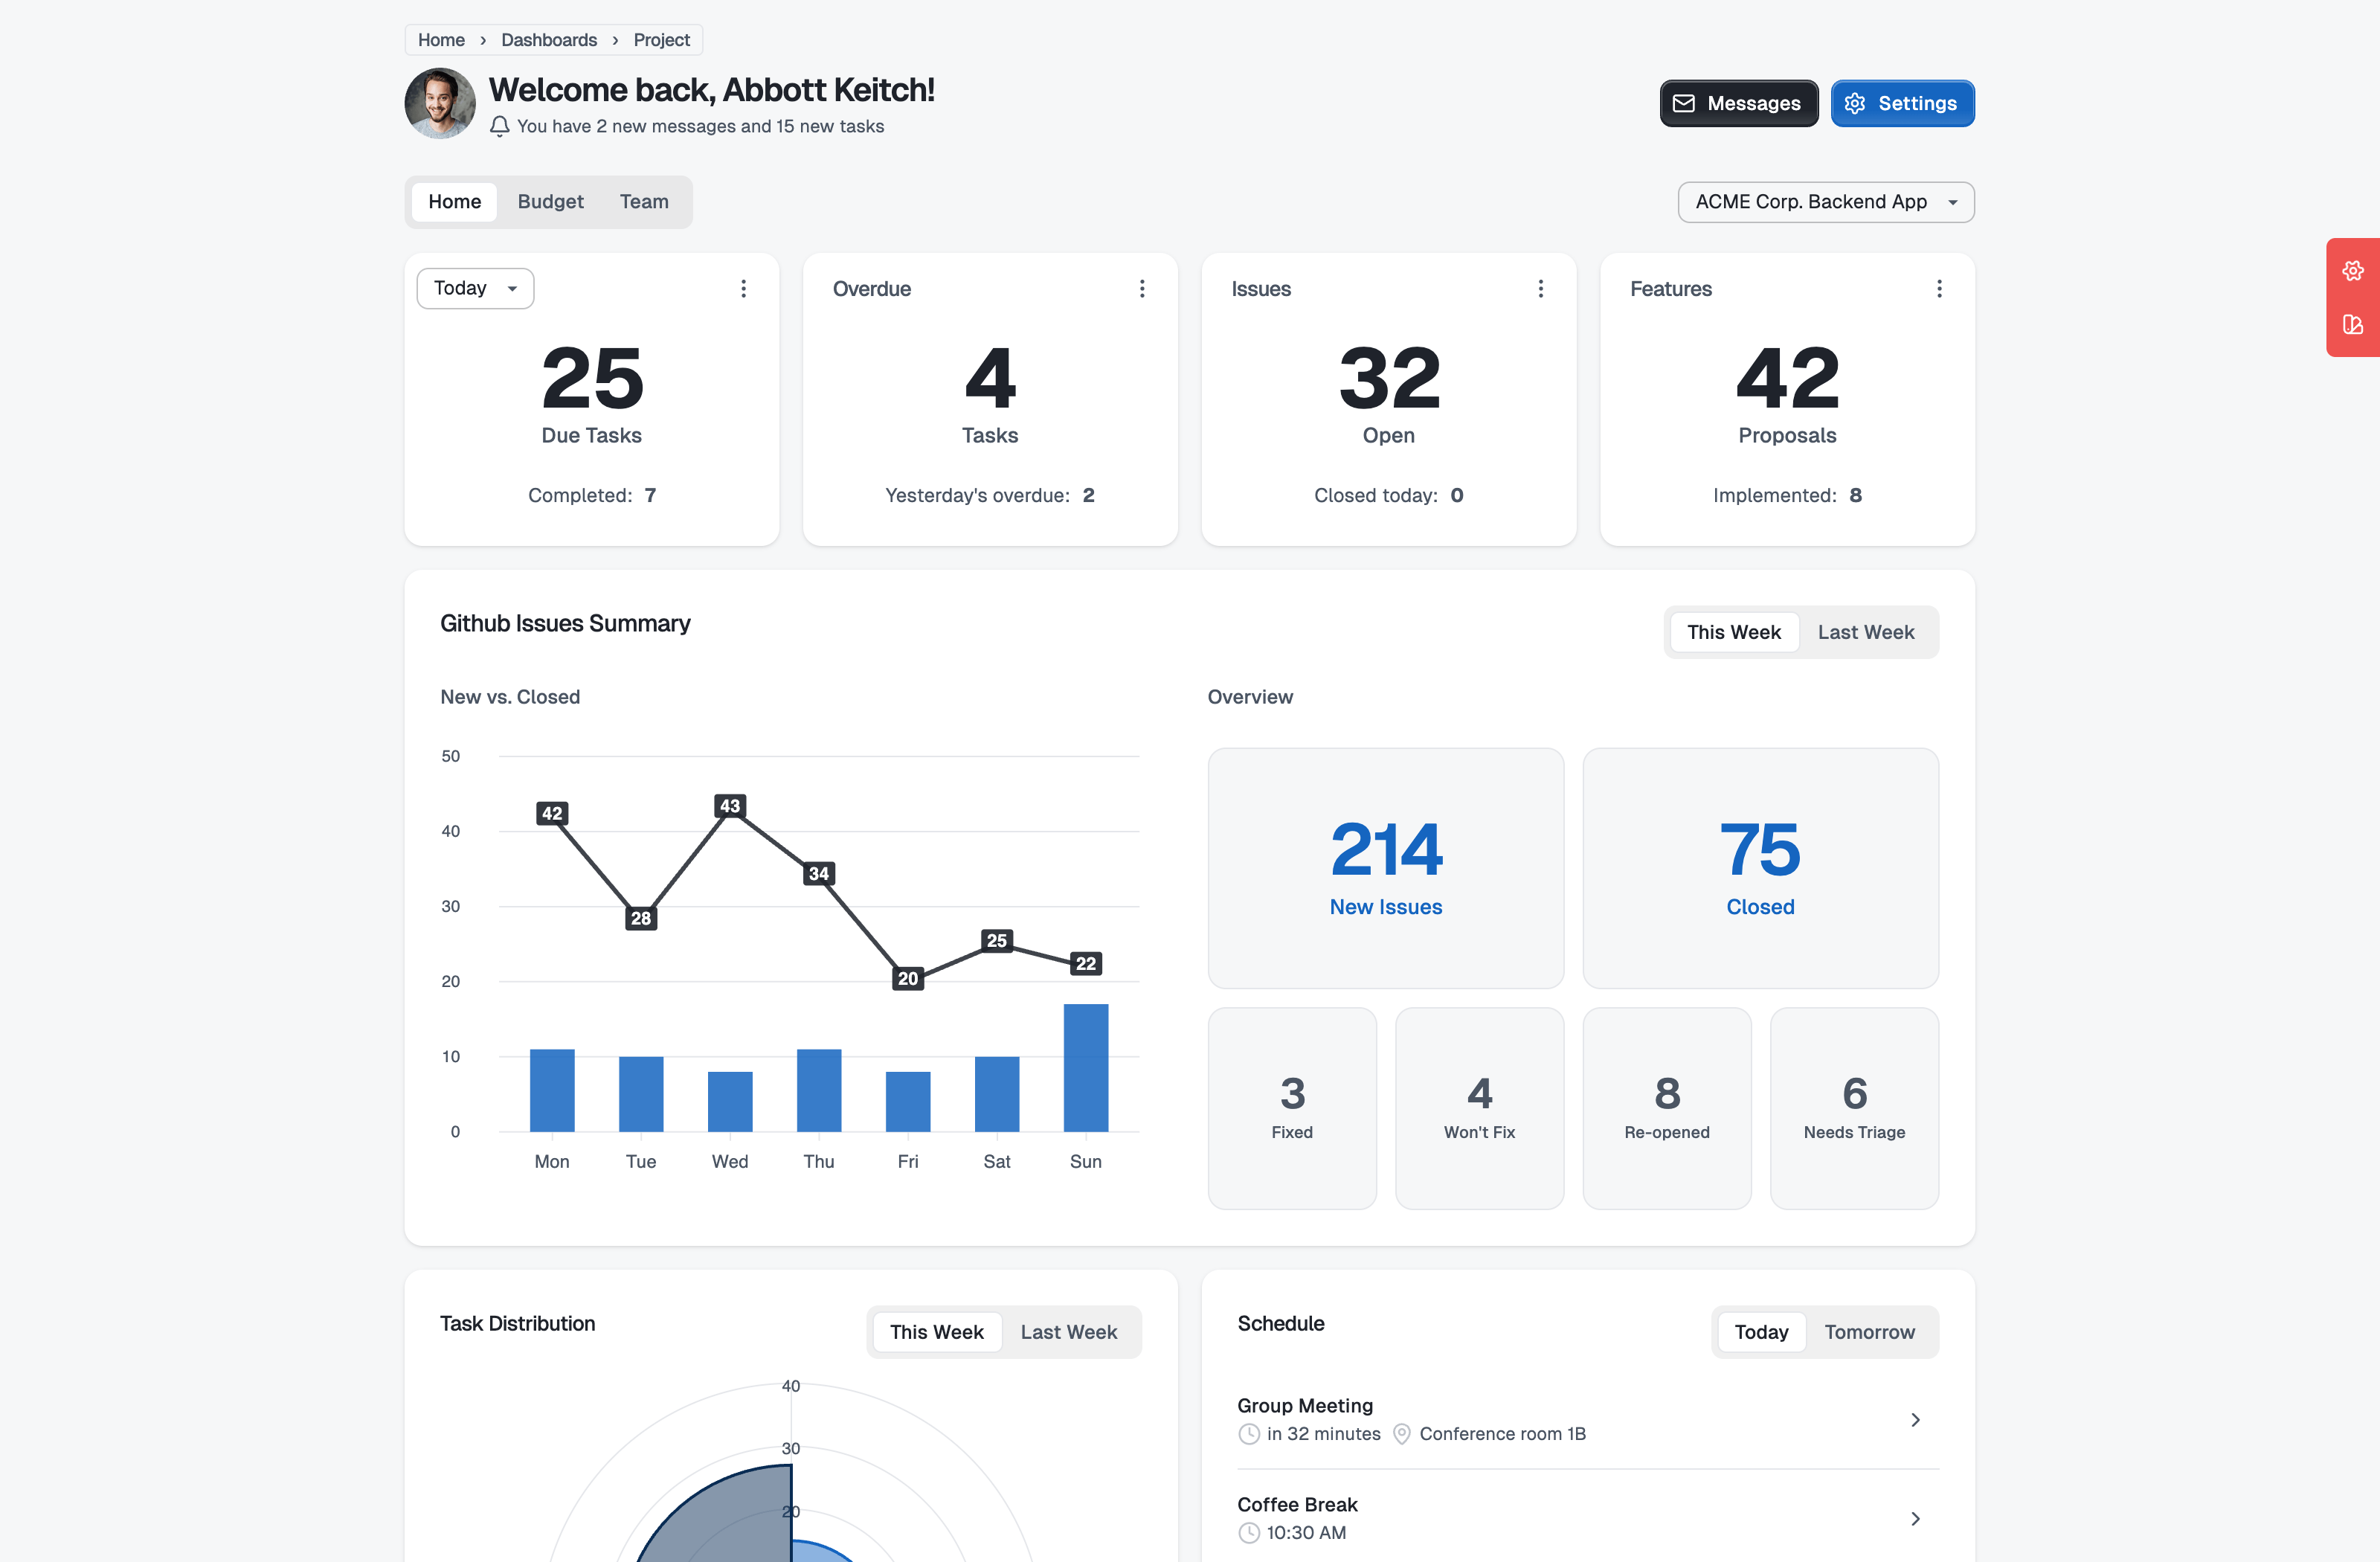Expand the Coffee Break entry chevron
This screenshot has width=2380, height=1562.
click(x=1915, y=1519)
